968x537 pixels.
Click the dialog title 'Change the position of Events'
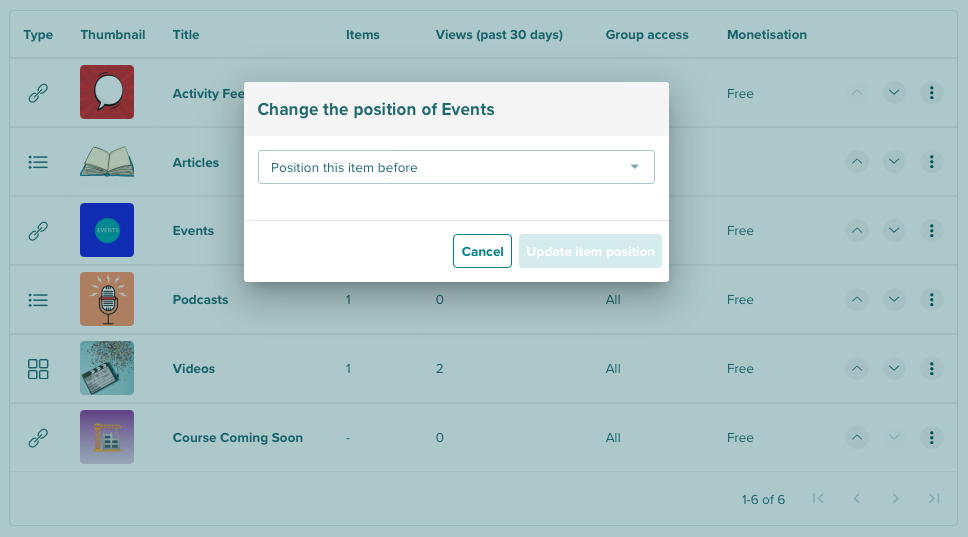[376, 109]
